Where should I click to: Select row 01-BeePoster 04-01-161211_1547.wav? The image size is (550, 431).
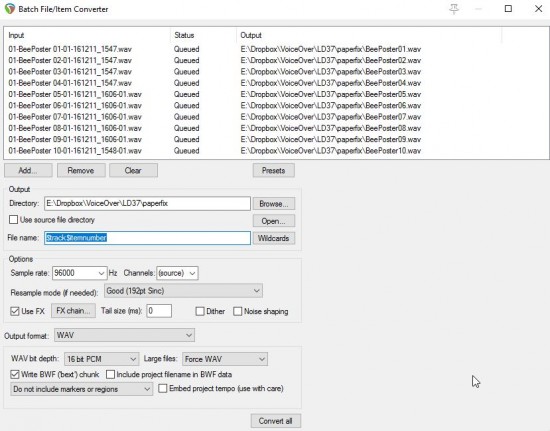70,83
